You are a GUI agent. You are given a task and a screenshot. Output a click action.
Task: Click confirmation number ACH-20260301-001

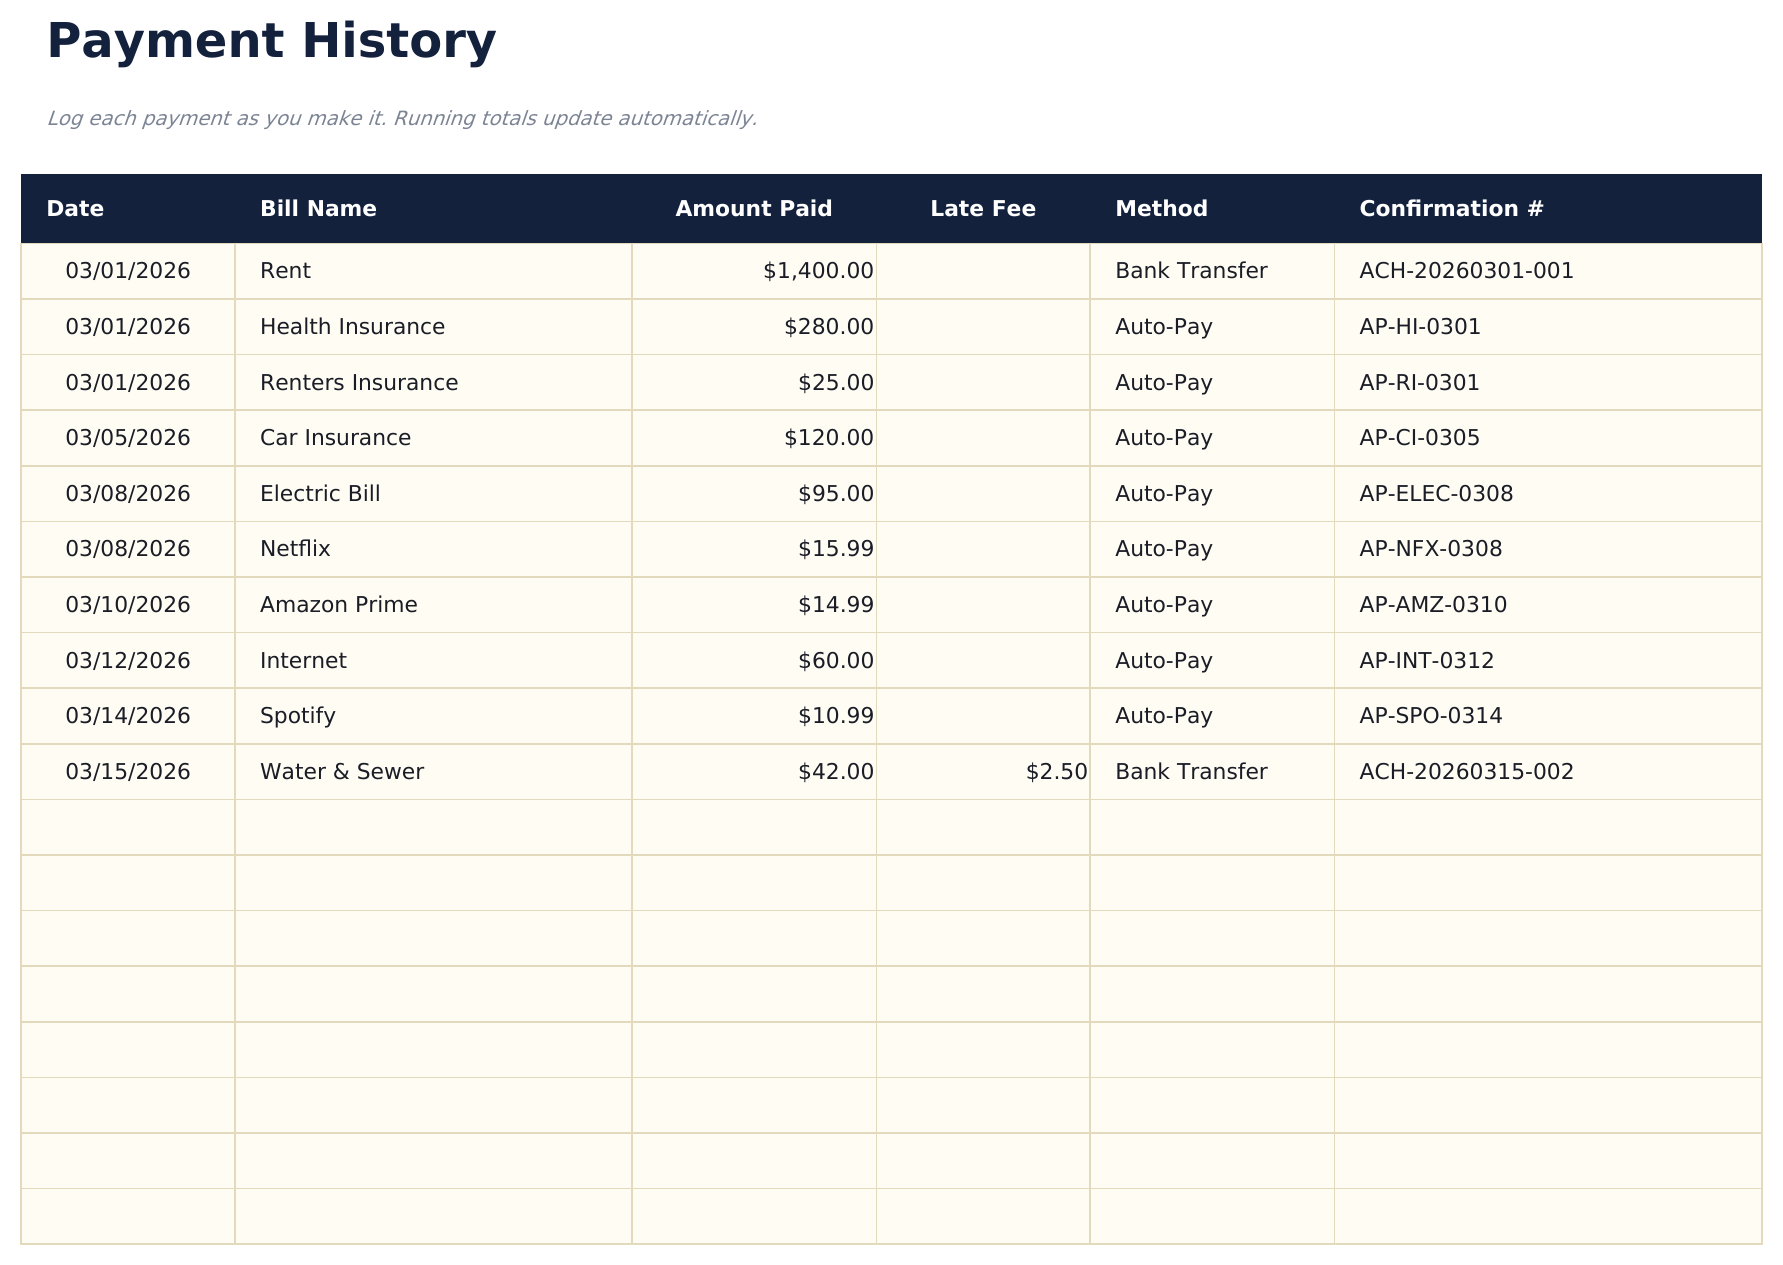click(x=1465, y=270)
